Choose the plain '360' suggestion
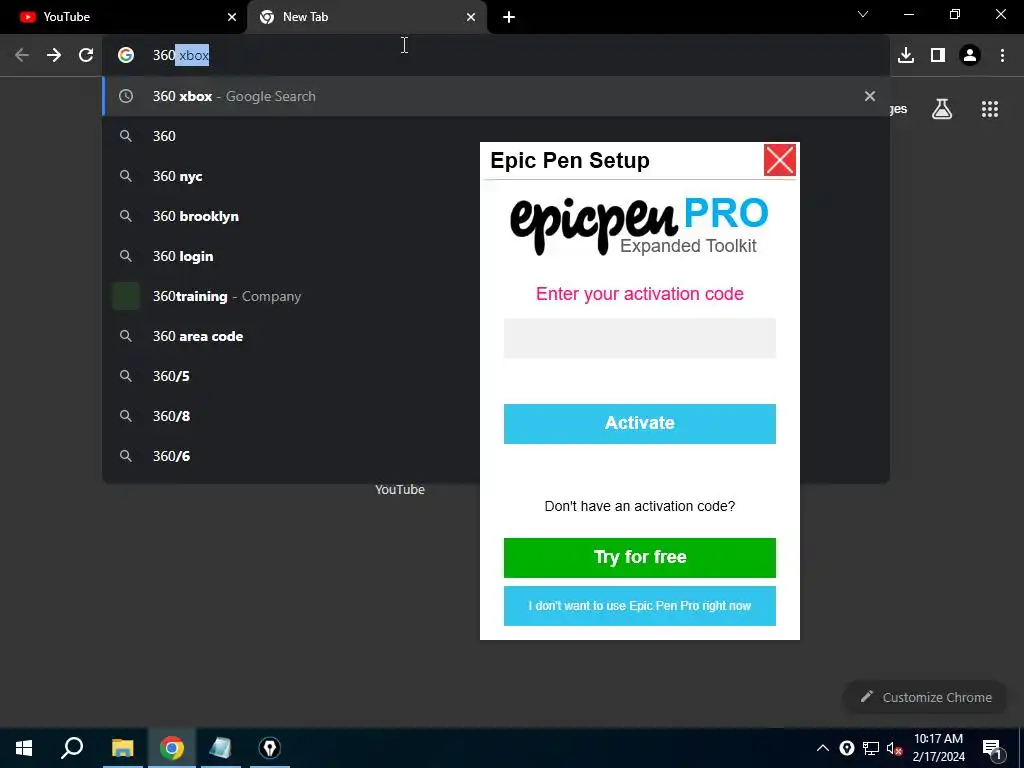The width and height of the screenshot is (1024, 768). click(x=496, y=136)
